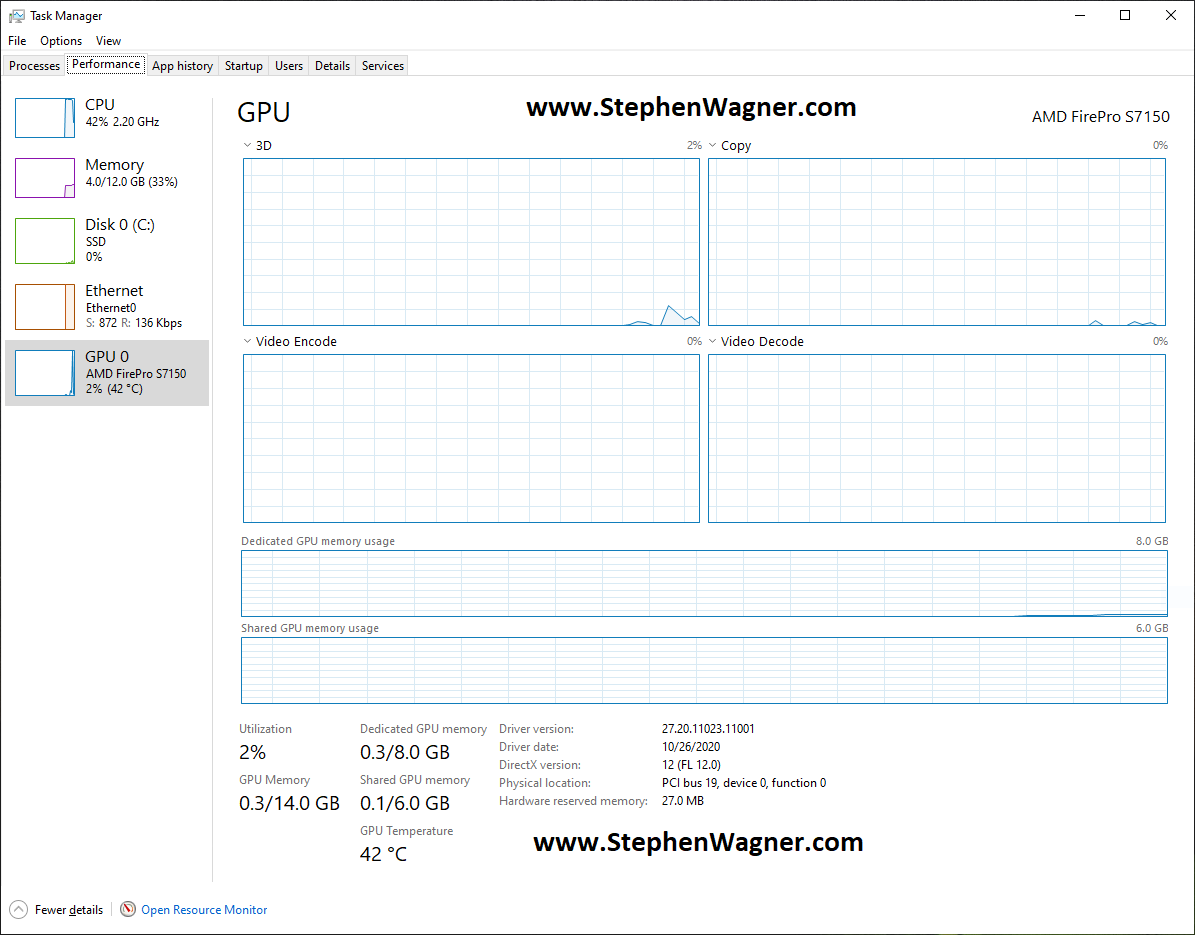Open the Video Decode engine dropdown
The width and height of the screenshot is (1195, 935).
[x=713, y=341]
